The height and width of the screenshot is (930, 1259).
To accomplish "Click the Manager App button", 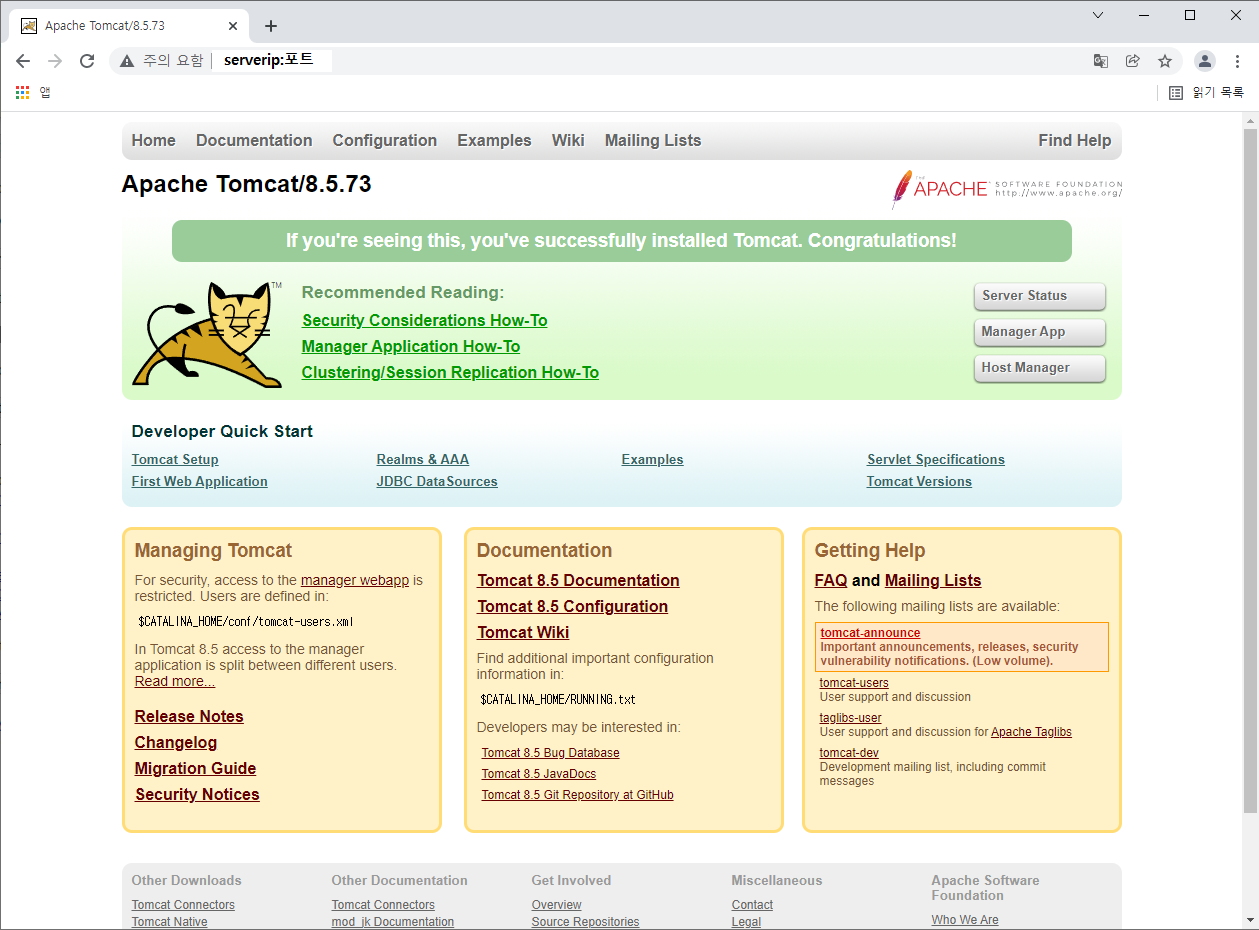I will (1040, 332).
